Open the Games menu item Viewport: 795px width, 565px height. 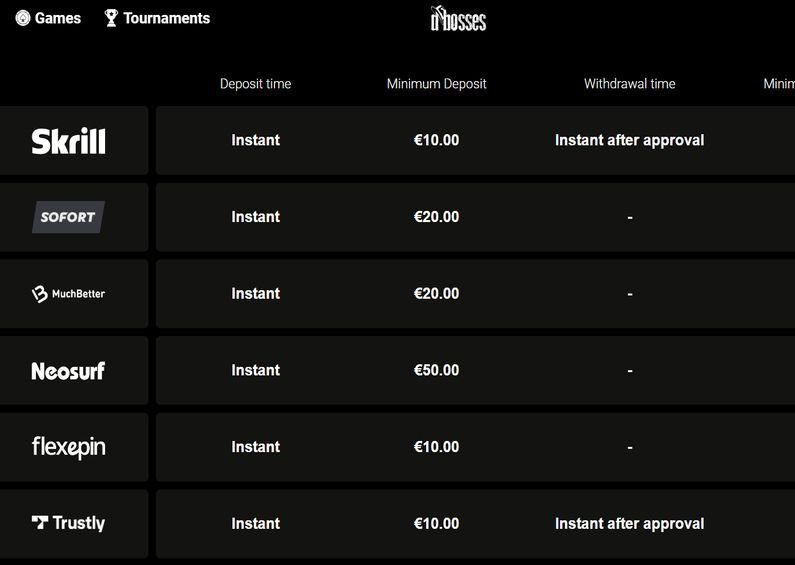click(x=48, y=18)
